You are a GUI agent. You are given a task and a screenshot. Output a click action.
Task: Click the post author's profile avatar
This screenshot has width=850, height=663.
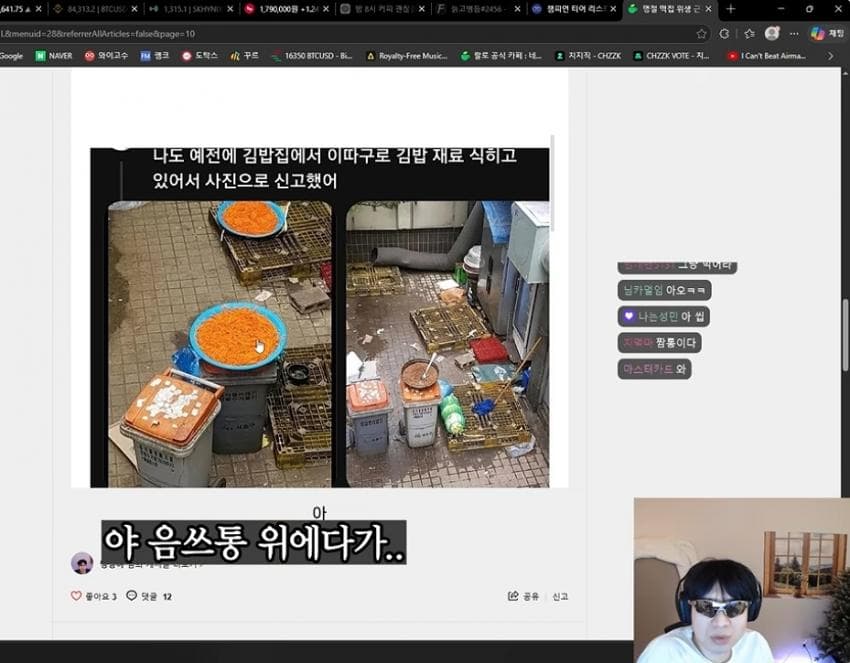pyautogui.click(x=82, y=563)
